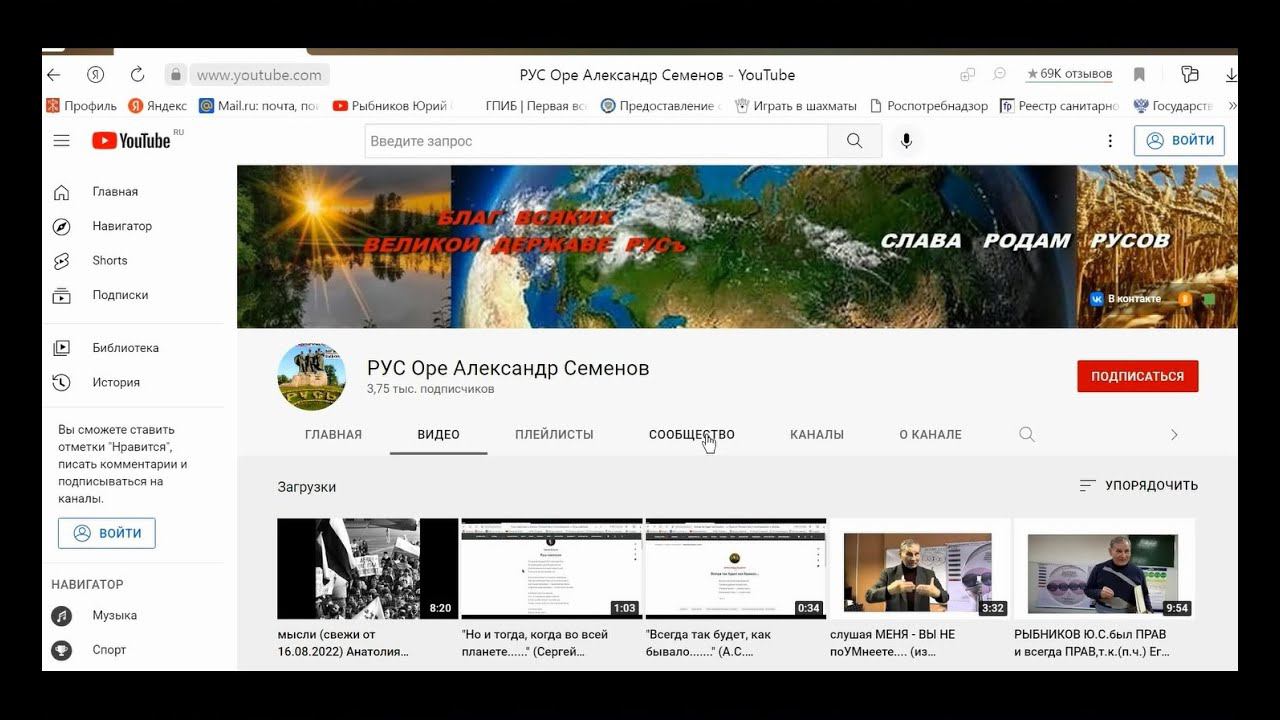Viewport: 1280px width, 720px height.
Task: Open the 9:54 video thumbnail
Action: [1104, 569]
